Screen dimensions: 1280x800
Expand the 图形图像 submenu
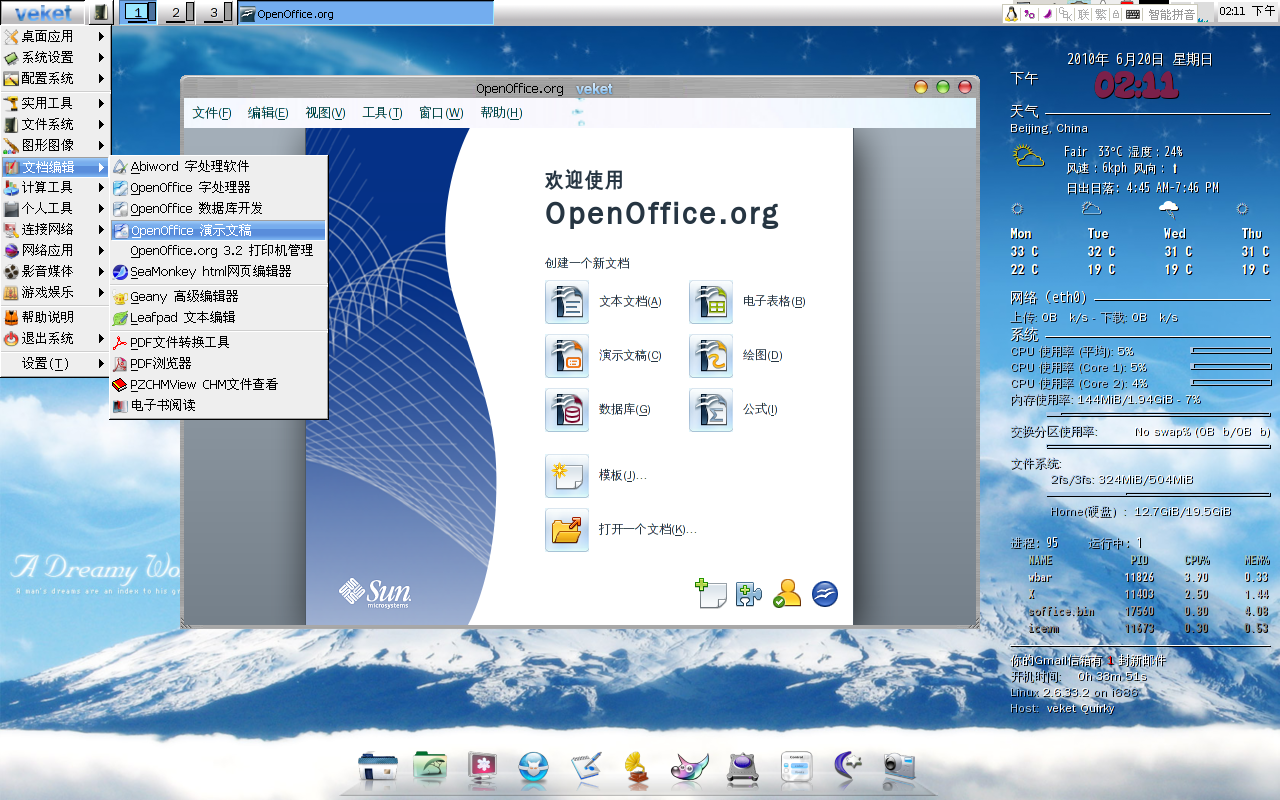pyautogui.click(x=55, y=145)
